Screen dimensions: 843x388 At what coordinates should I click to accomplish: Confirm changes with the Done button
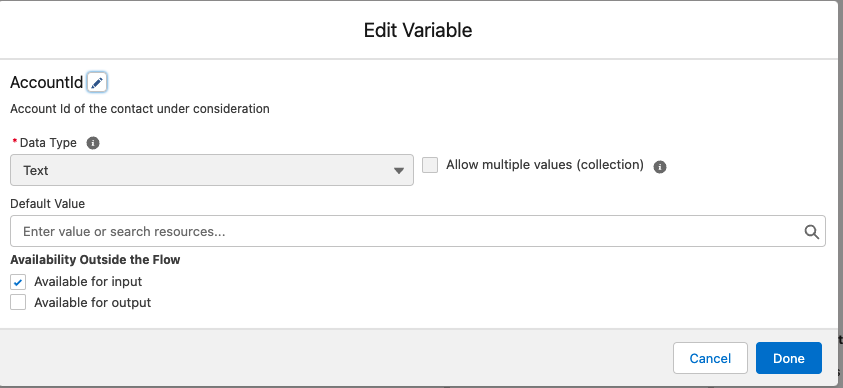pyautogui.click(x=789, y=358)
